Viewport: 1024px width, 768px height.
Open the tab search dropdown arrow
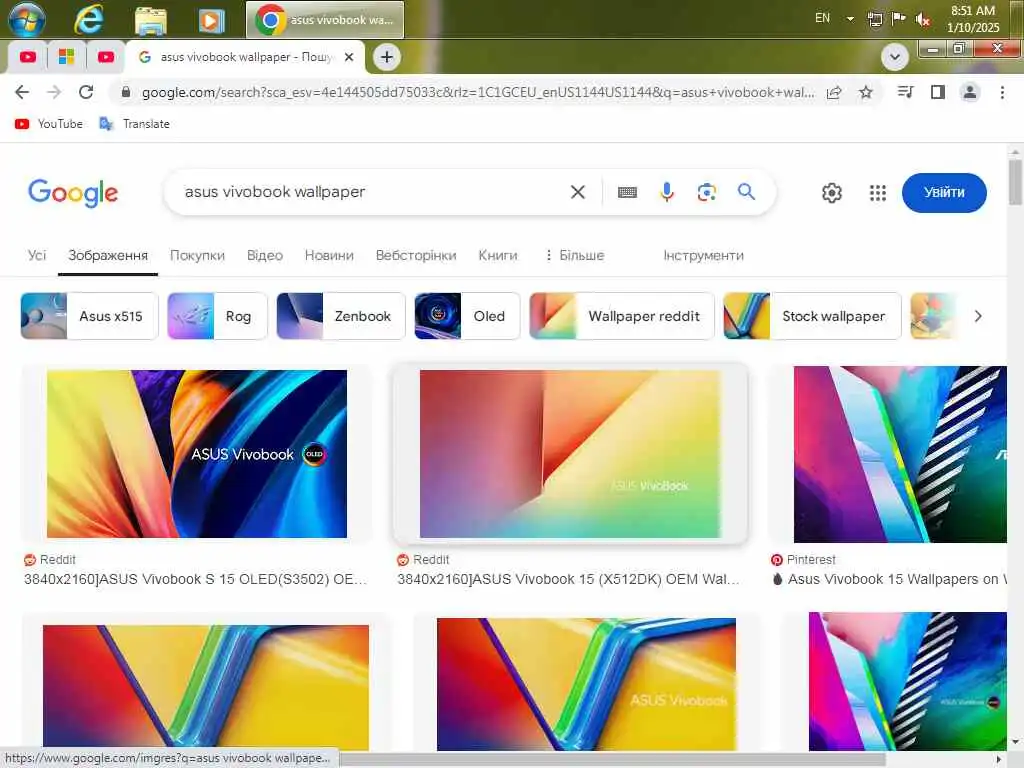[895, 57]
